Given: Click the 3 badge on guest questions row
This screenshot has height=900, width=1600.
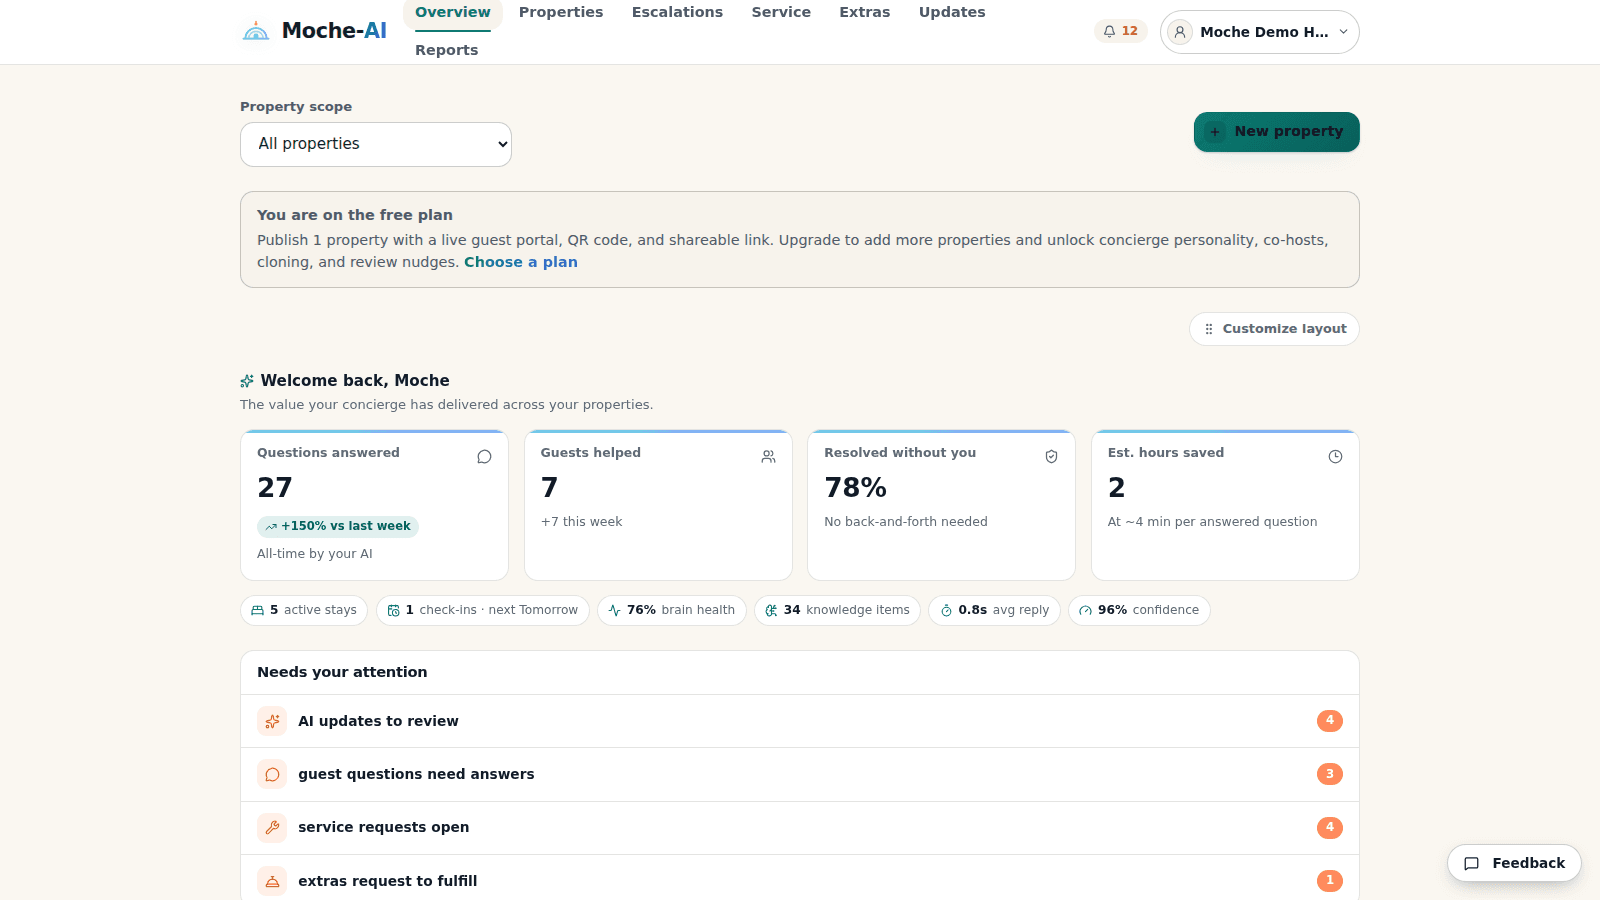Looking at the screenshot, I should click(1330, 774).
